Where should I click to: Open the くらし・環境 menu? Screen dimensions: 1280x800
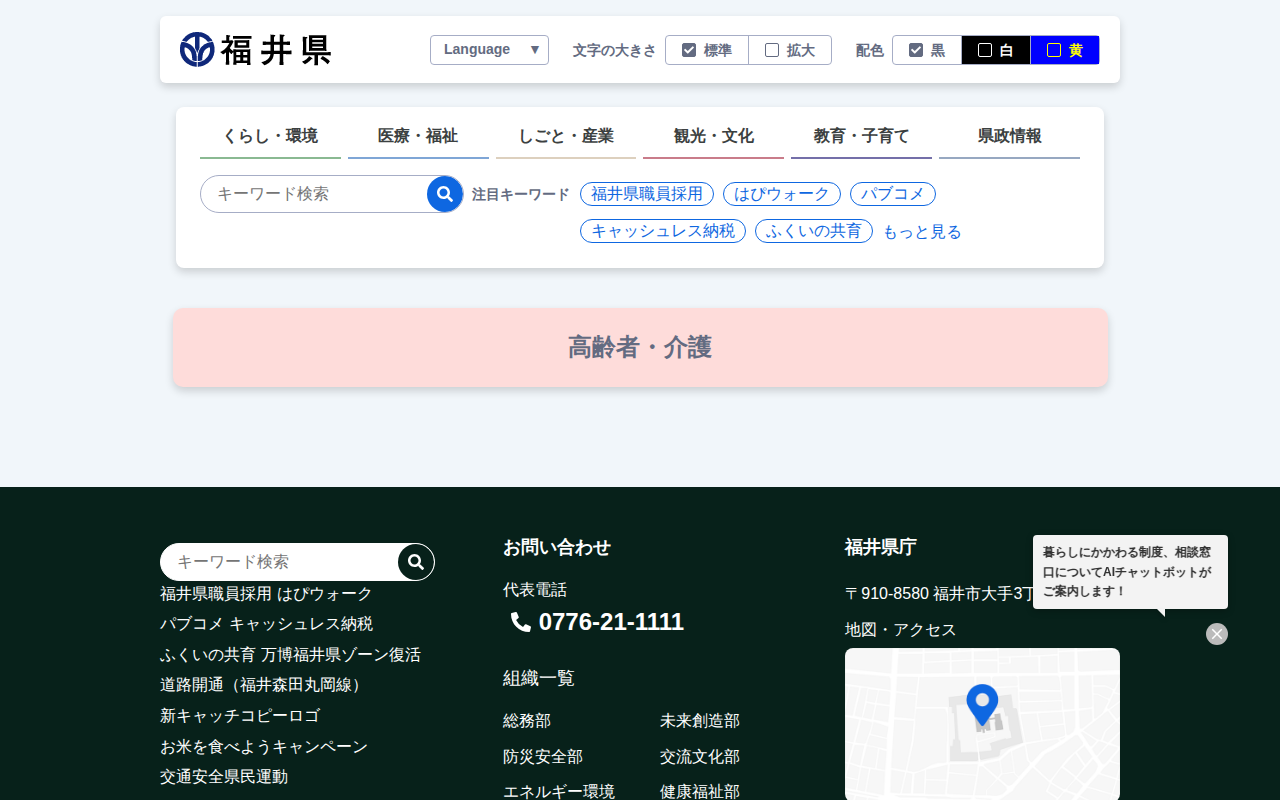[270, 136]
